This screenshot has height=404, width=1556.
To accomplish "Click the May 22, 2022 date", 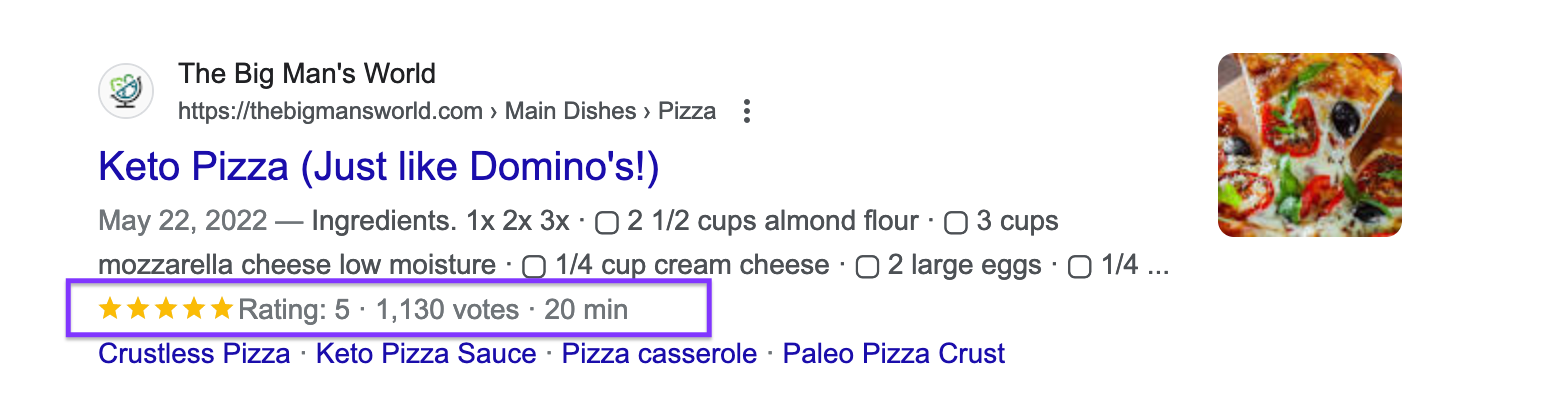I will click(183, 221).
